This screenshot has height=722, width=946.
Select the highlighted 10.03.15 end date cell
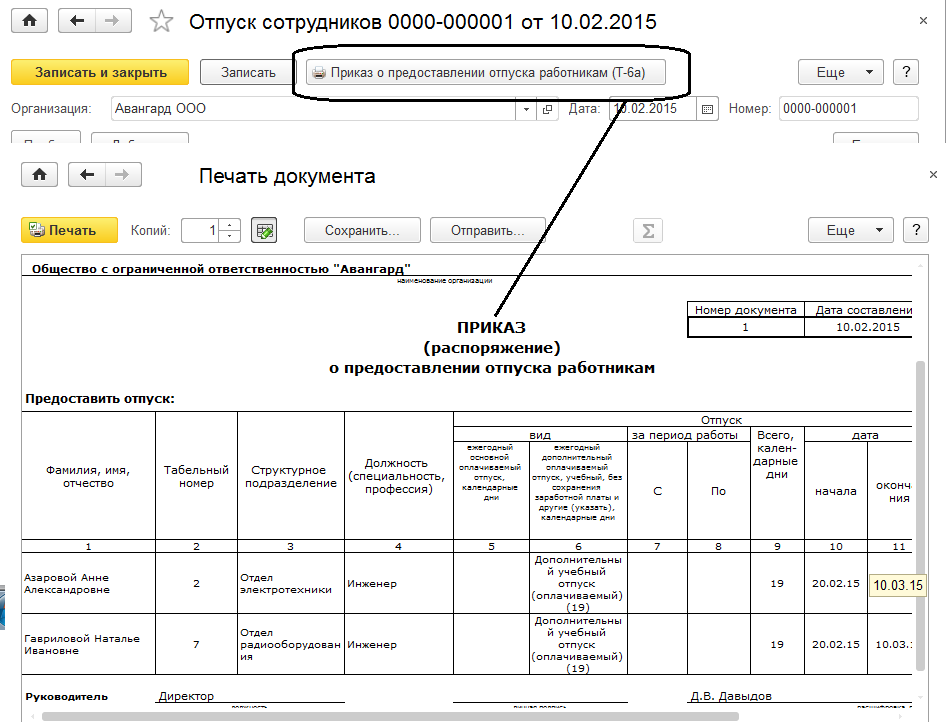point(898,585)
